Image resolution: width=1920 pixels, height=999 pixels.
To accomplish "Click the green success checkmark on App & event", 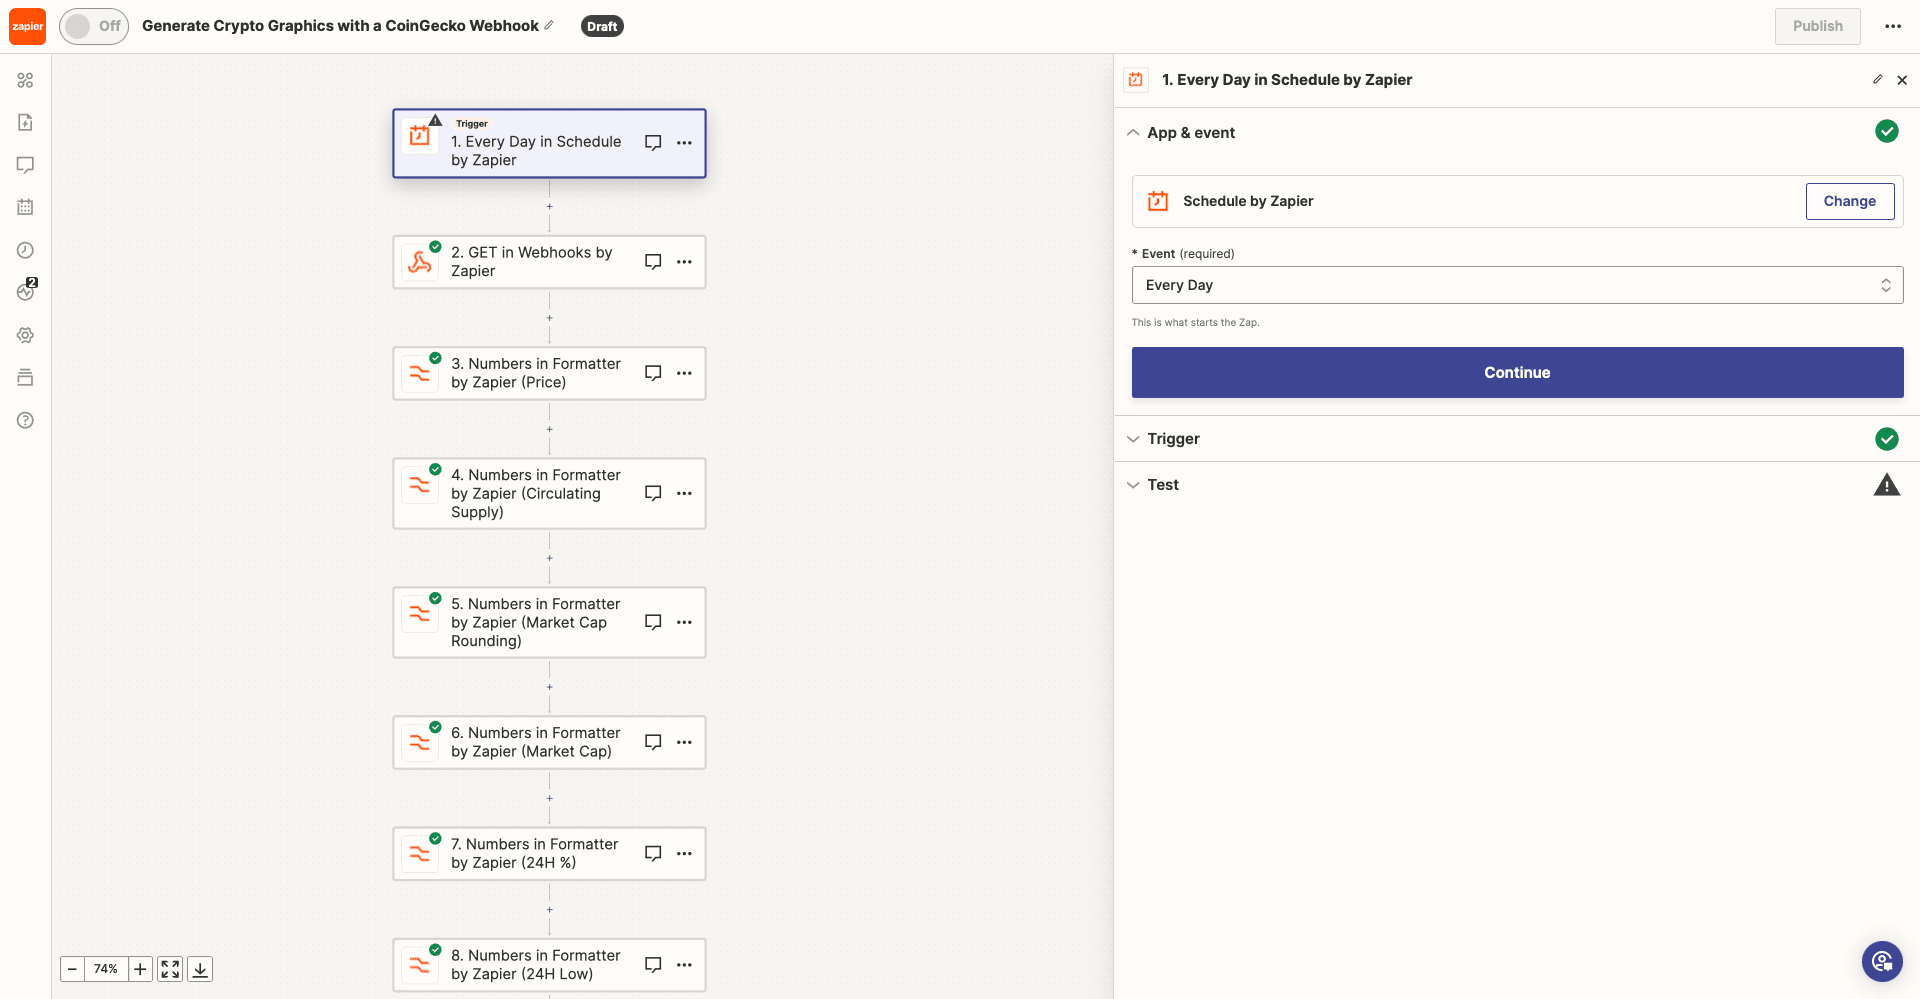I will click(x=1887, y=131).
